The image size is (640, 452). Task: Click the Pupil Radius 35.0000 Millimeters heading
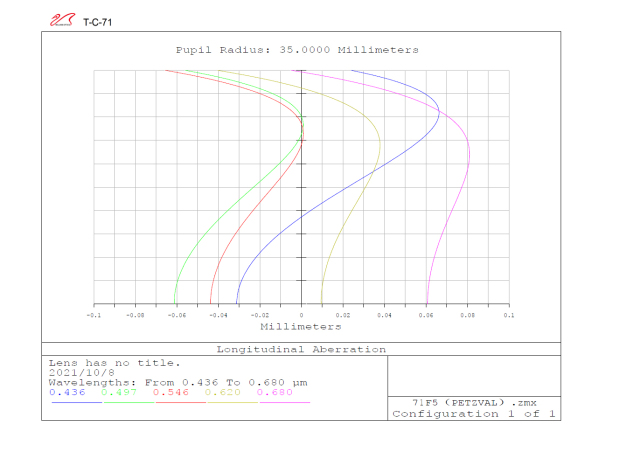[x=297, y=50]
